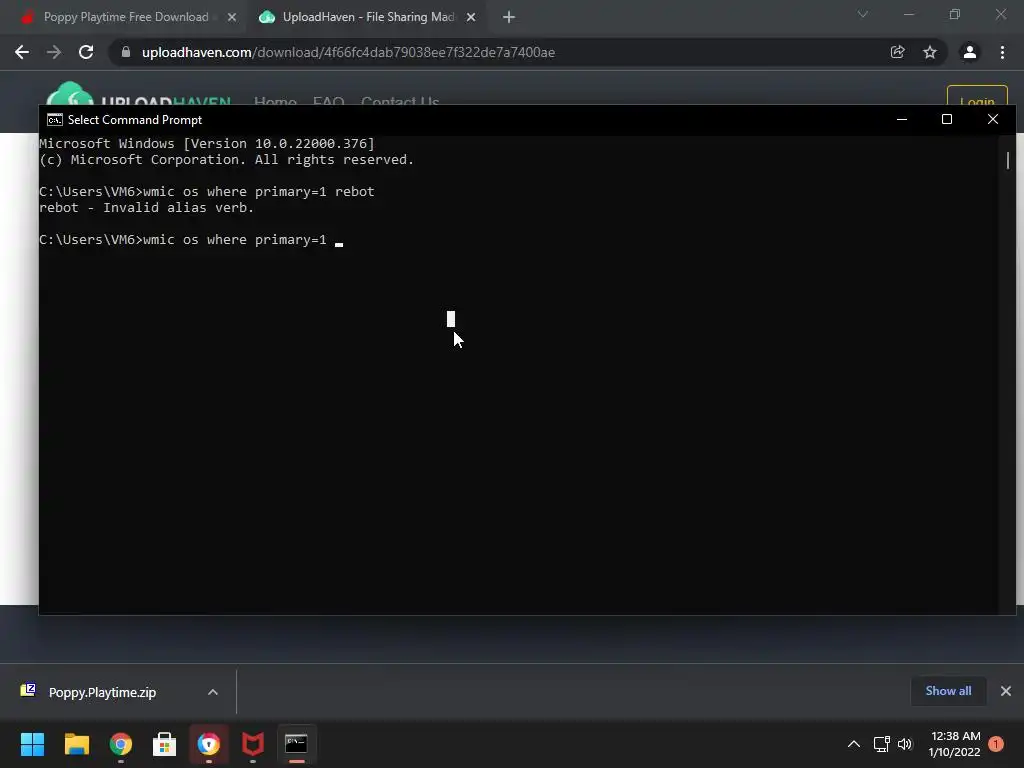Open the Windows Start menu
This screenshot has height=768, width=1024.
(x=32, y=744)
